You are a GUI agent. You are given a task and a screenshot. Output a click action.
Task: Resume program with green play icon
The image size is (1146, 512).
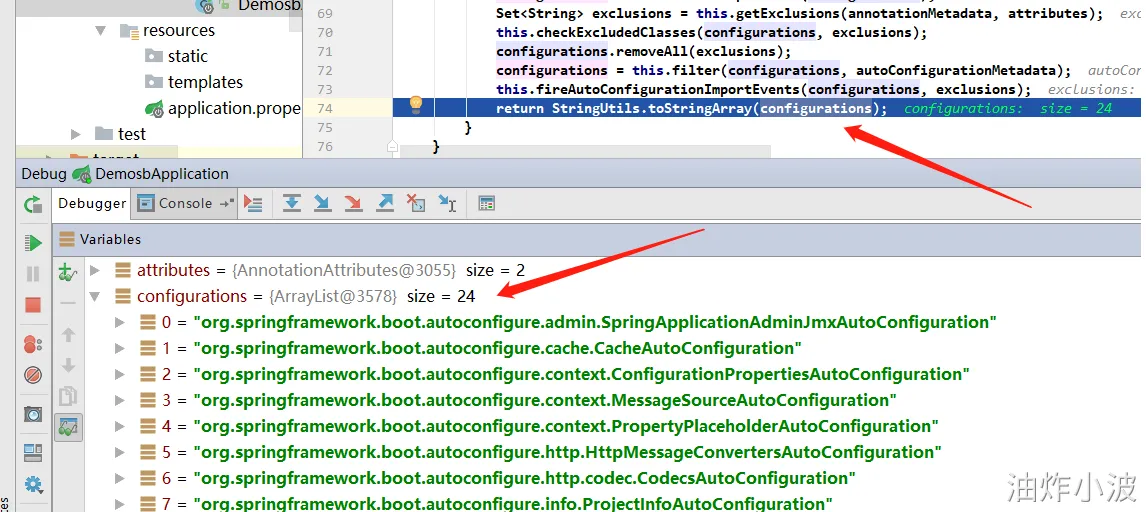[33, 242]
